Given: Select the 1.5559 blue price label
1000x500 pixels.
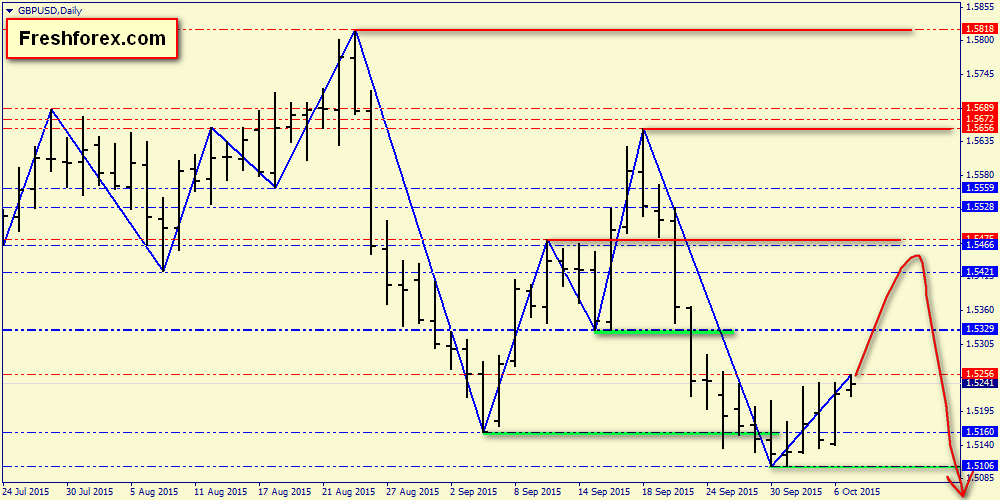Looking at the screenshot, I should (978, 188).
